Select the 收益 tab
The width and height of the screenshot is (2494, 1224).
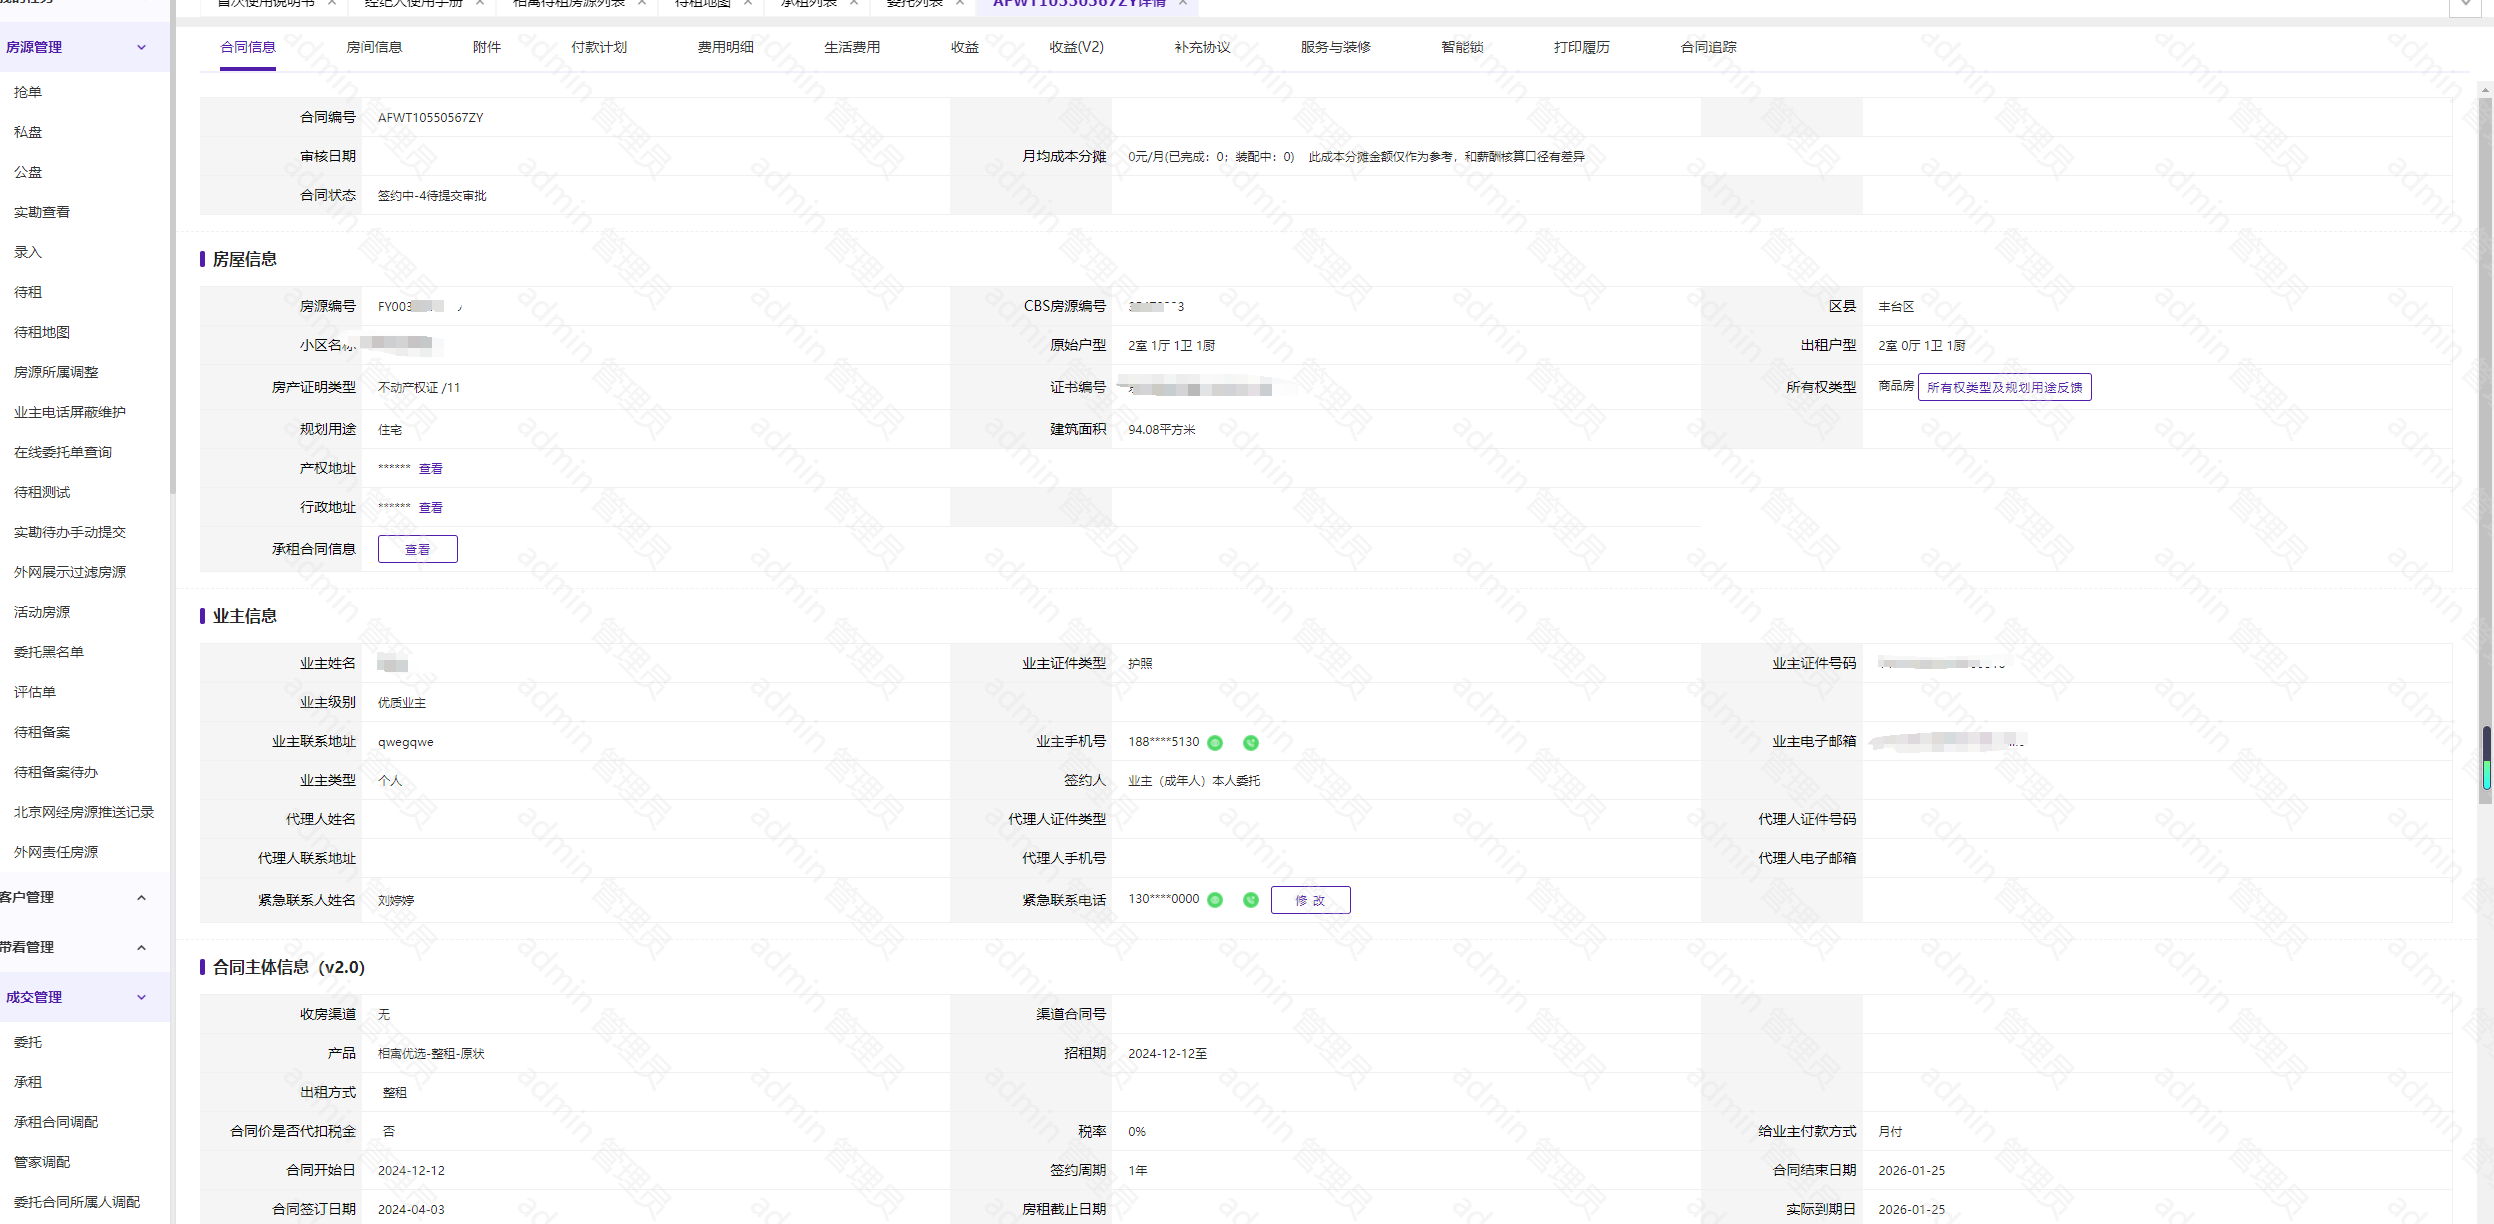pos(965,47)
